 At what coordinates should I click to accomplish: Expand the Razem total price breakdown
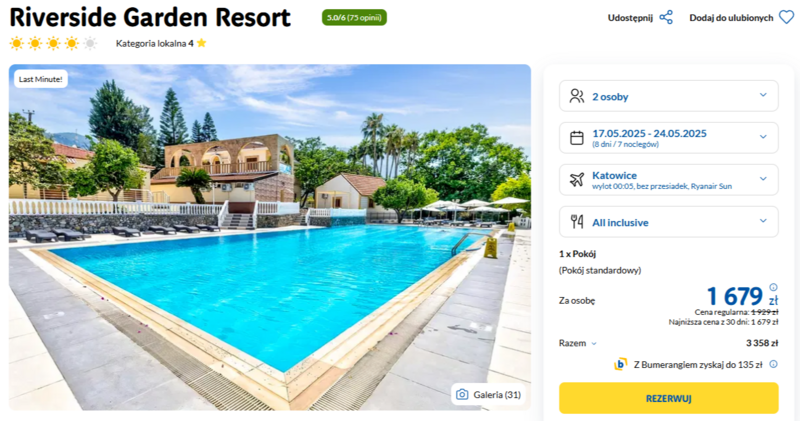coord(578,343)
